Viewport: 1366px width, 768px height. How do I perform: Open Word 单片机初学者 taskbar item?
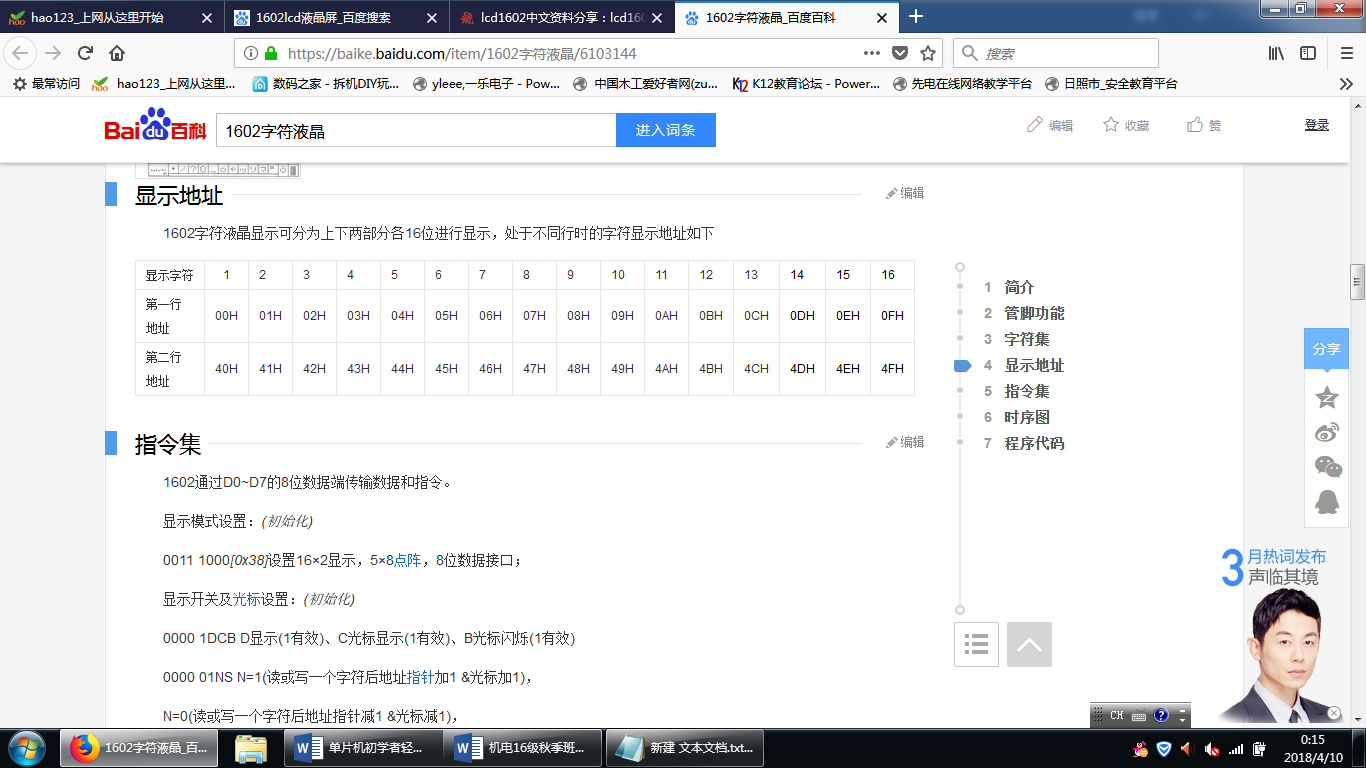pos(363,748)
